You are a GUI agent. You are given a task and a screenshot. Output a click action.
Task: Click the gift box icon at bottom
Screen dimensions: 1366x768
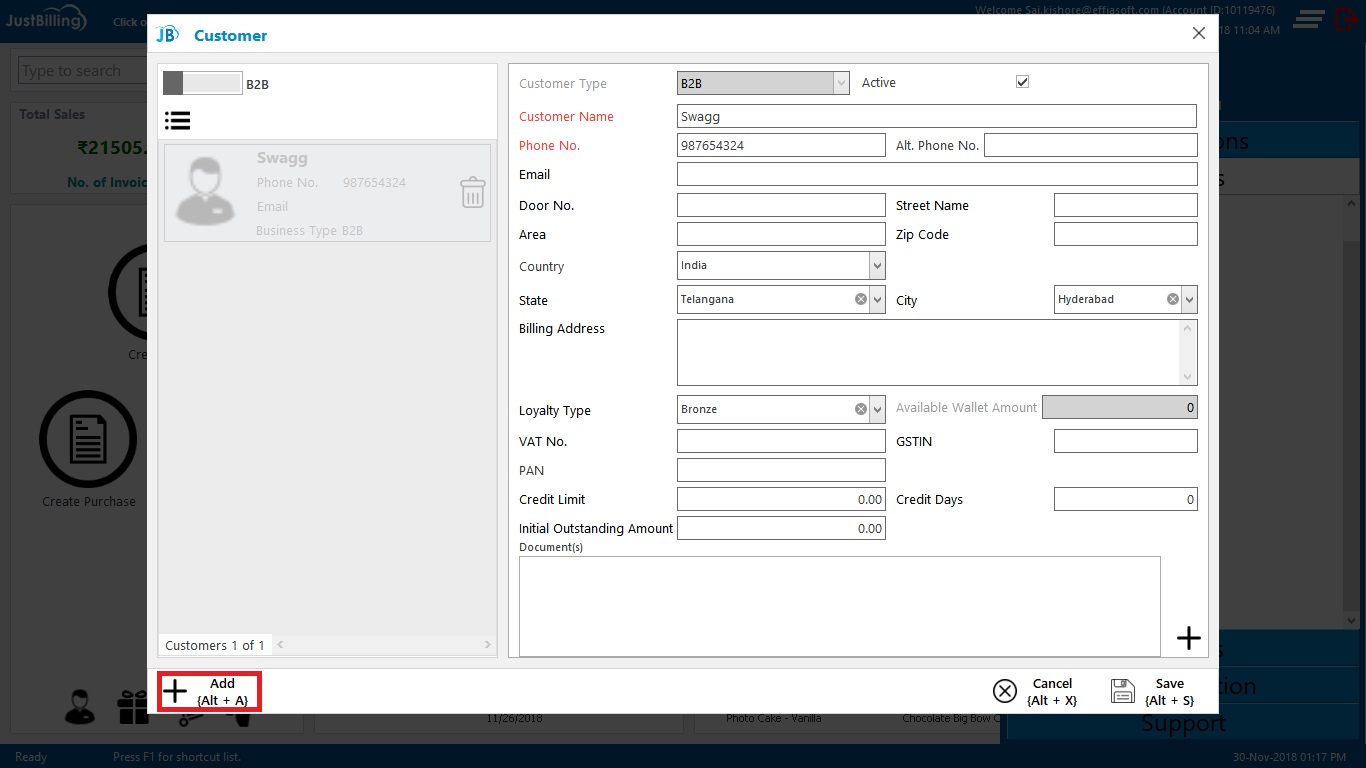pyautogui.click(x=133, y=707)
